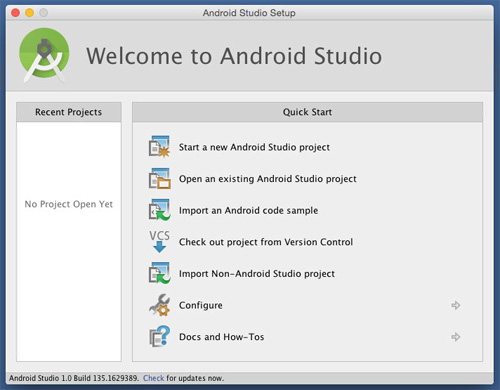Click the No Project Open Yet text
This screenshot has height=390, width=500.
click(69, 204)
